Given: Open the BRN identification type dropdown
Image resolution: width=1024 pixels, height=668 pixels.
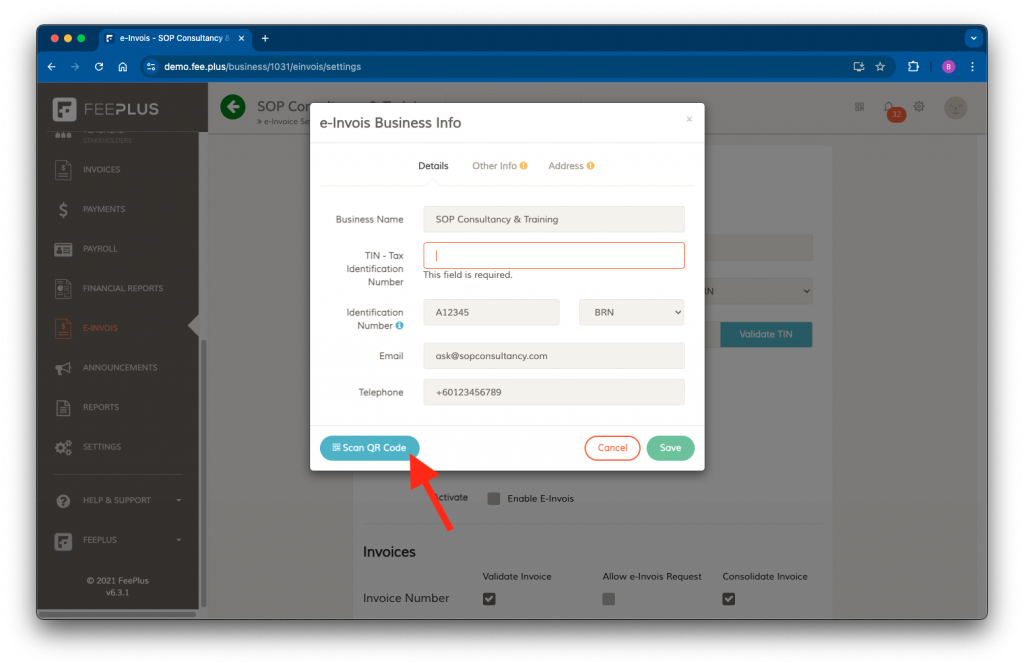Looking at the screenshot, I should pyautogui.click(x=631, y=312).
